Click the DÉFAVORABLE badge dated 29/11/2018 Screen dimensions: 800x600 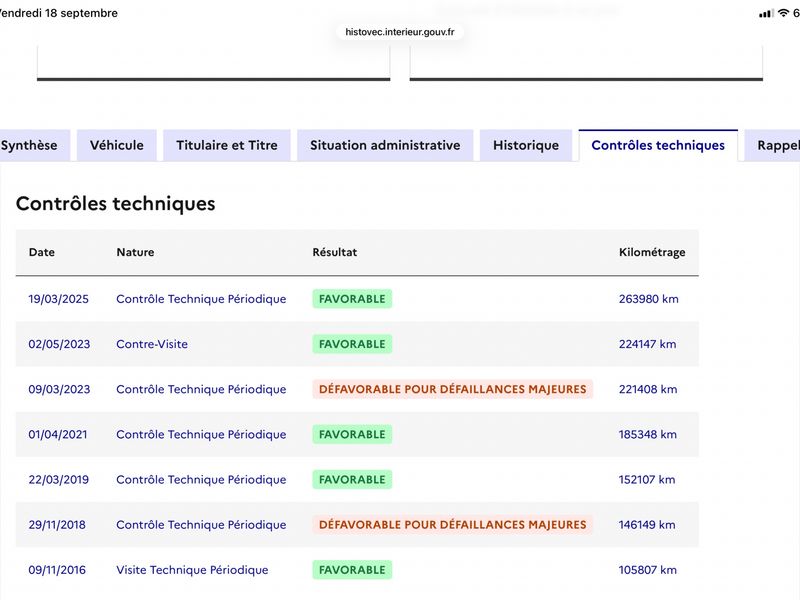click(x=453, y=525)
